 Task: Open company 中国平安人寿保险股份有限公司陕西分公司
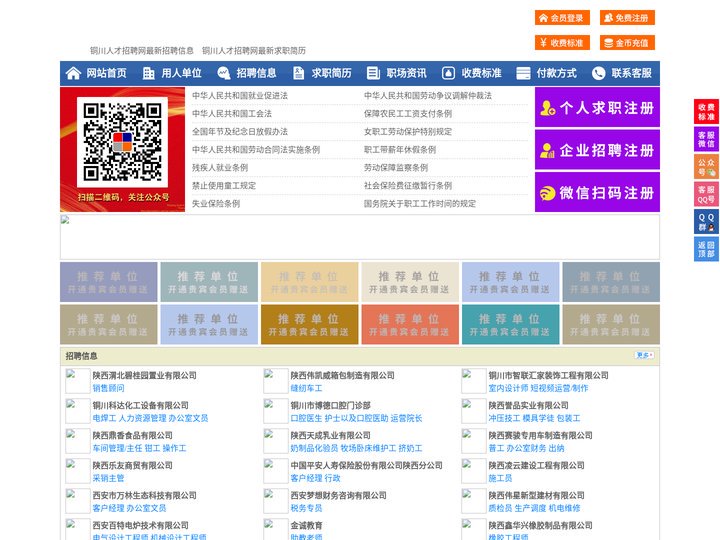[366, 465]
